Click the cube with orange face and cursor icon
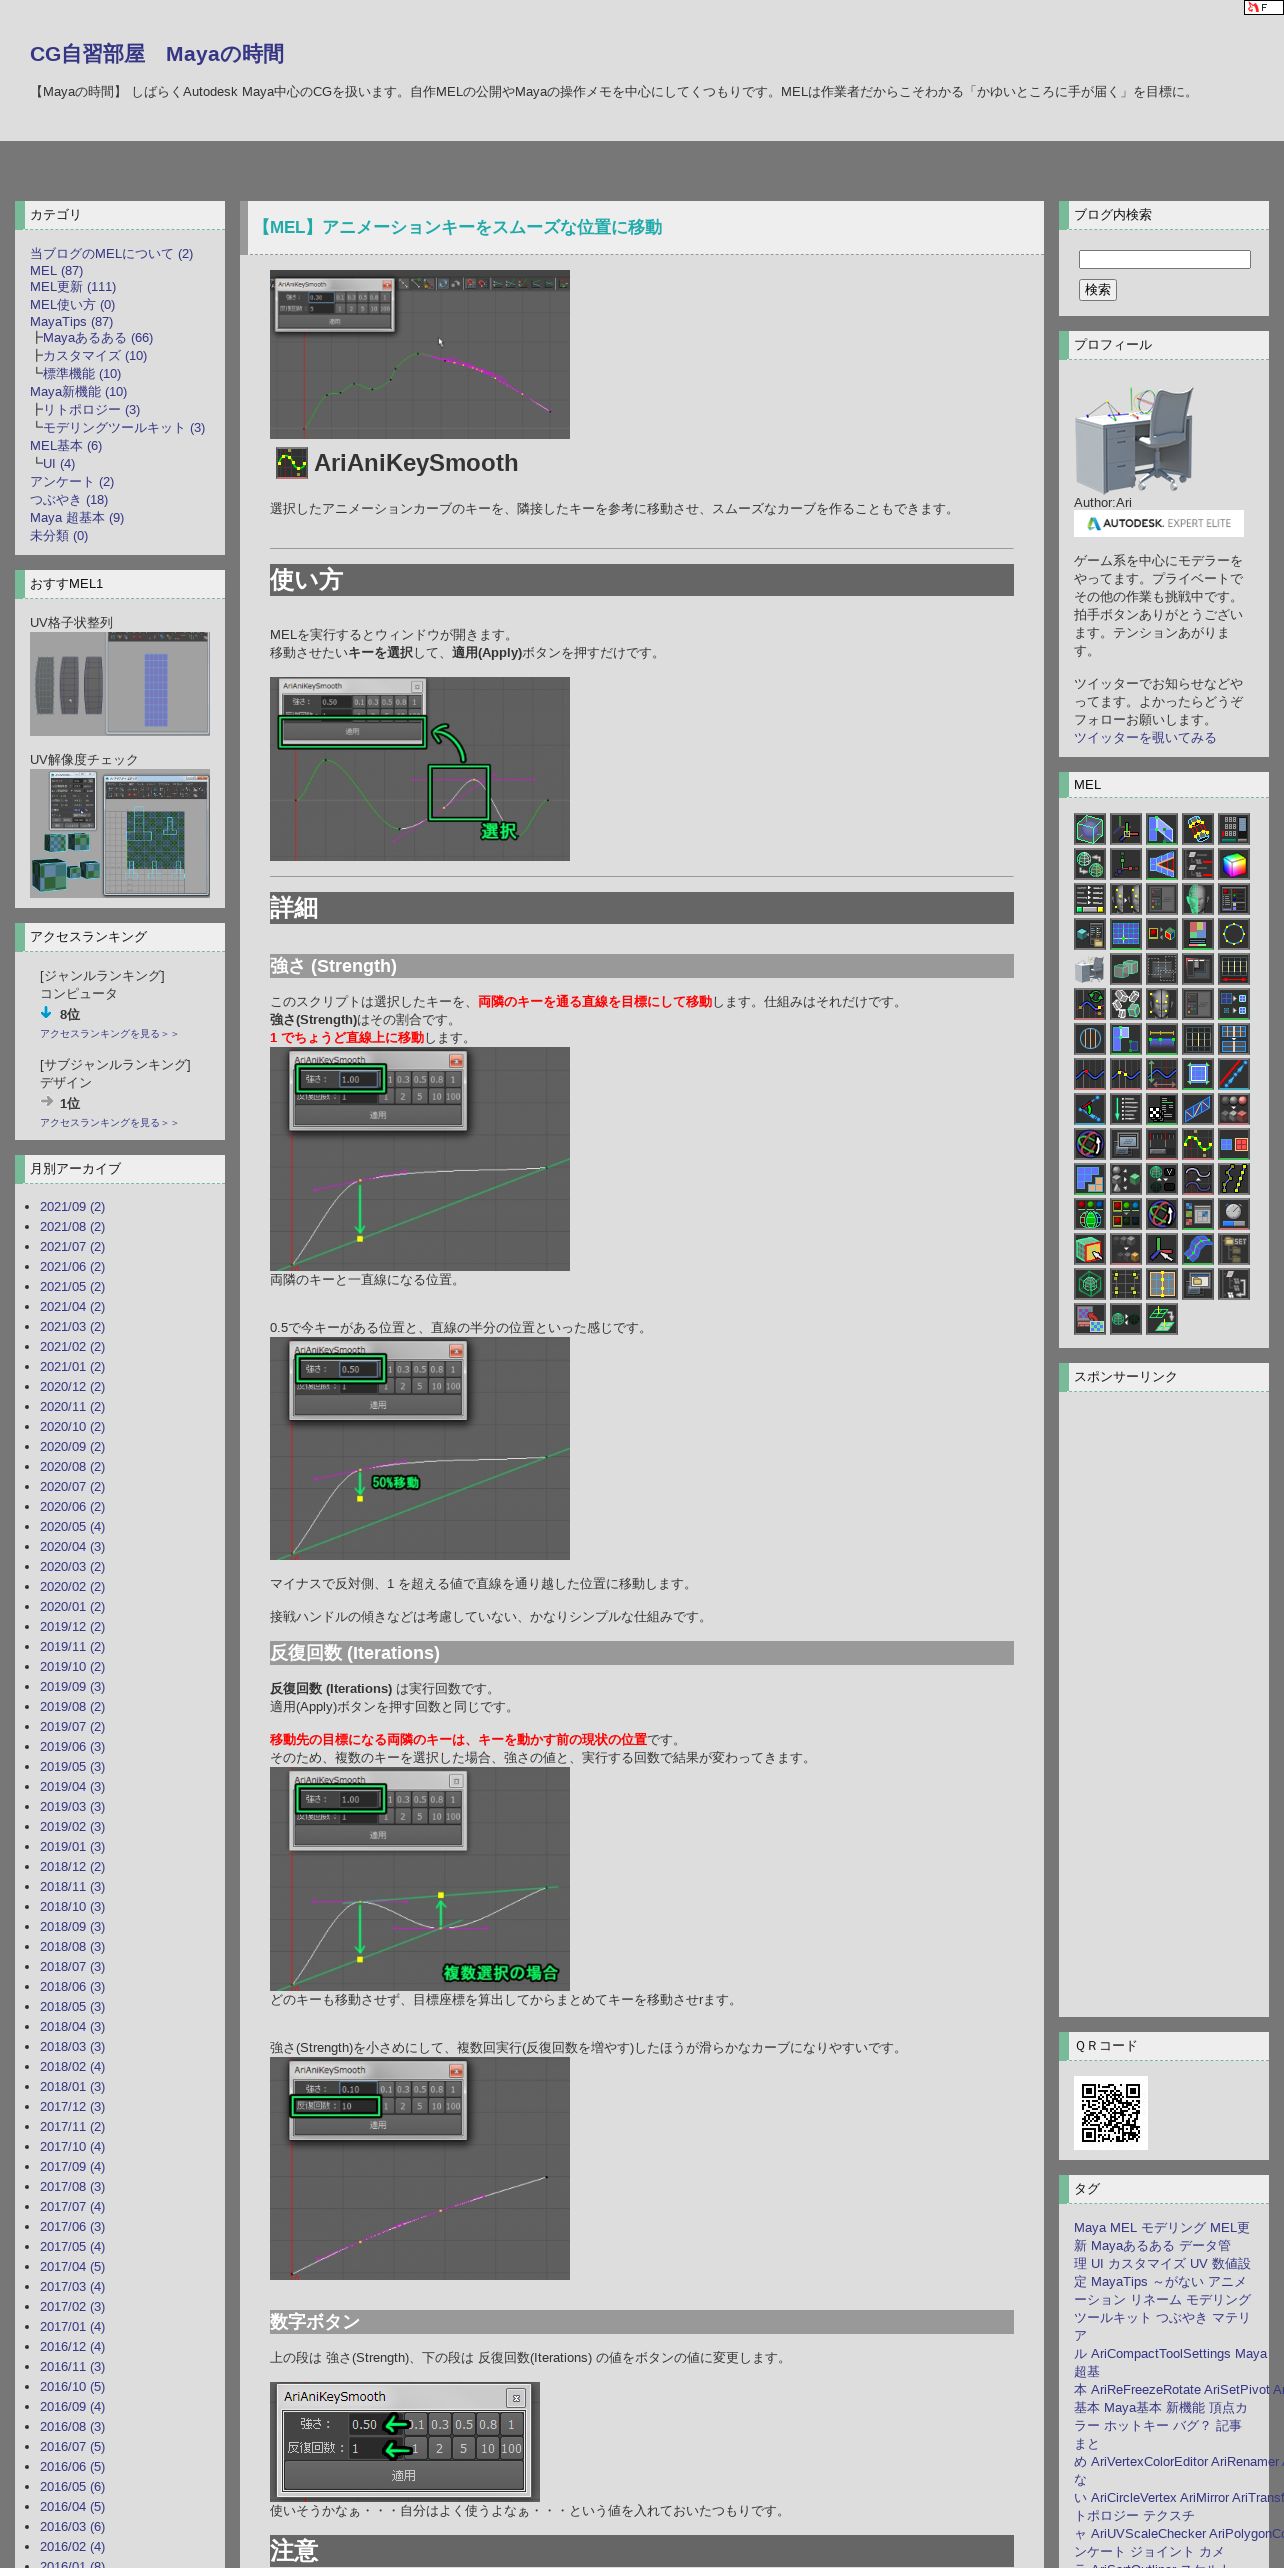1284x2568 pixels. [1090, 1249]
